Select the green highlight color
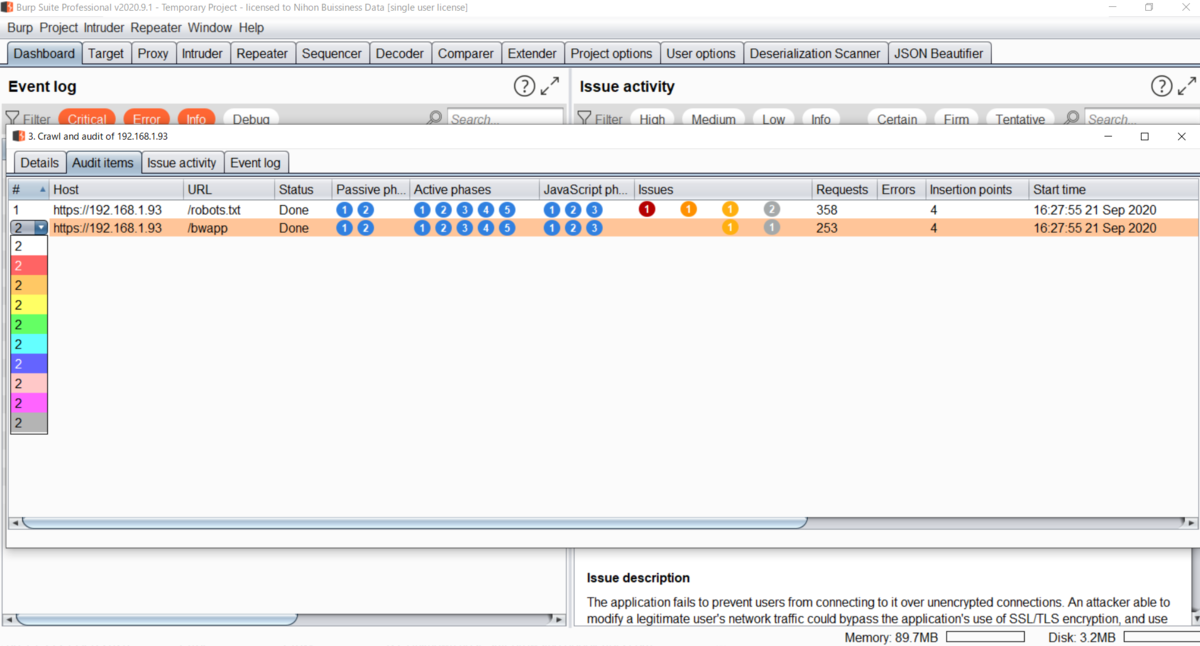The image size is (1200, 646). 29,324
